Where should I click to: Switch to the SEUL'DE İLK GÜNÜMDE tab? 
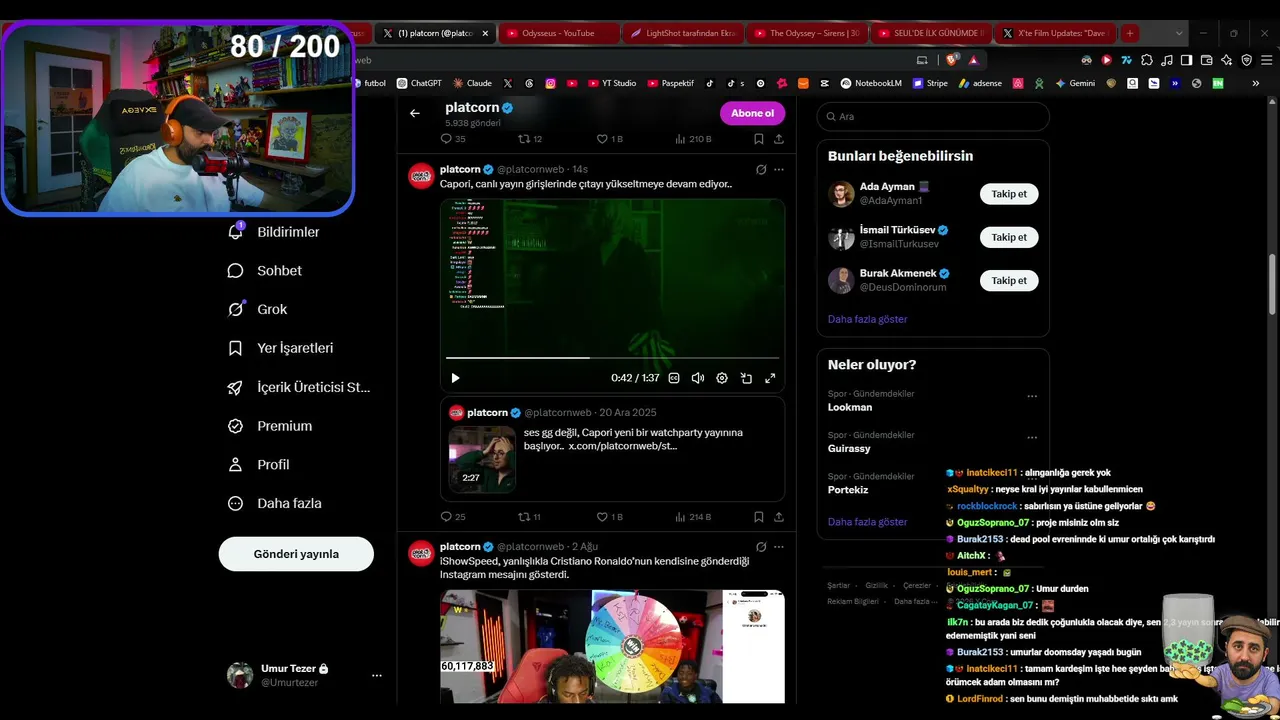coord(930,33)
